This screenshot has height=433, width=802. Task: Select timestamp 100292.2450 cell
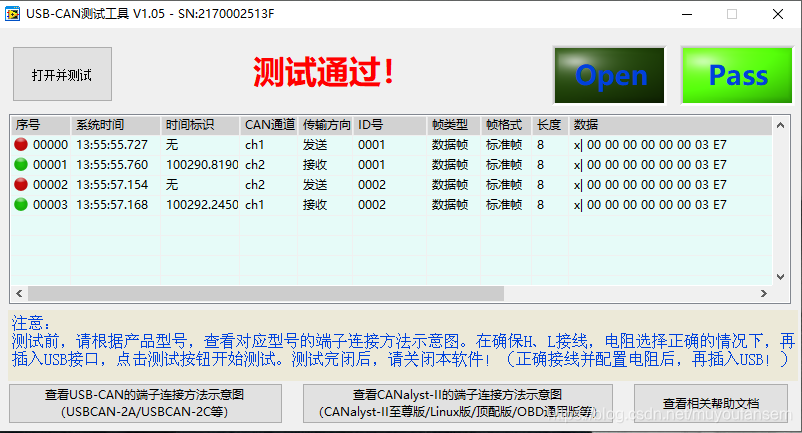pyautogui.click(x=202, y=204)
